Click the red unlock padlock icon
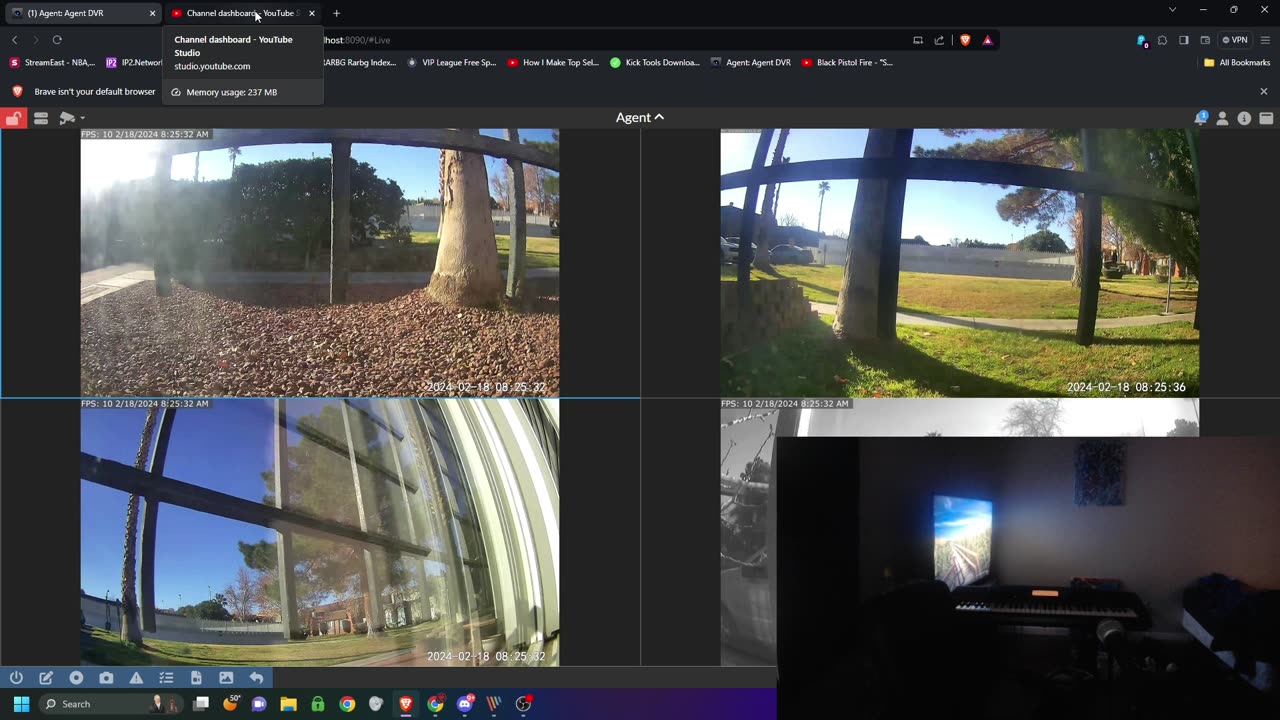 click(13, 118)
